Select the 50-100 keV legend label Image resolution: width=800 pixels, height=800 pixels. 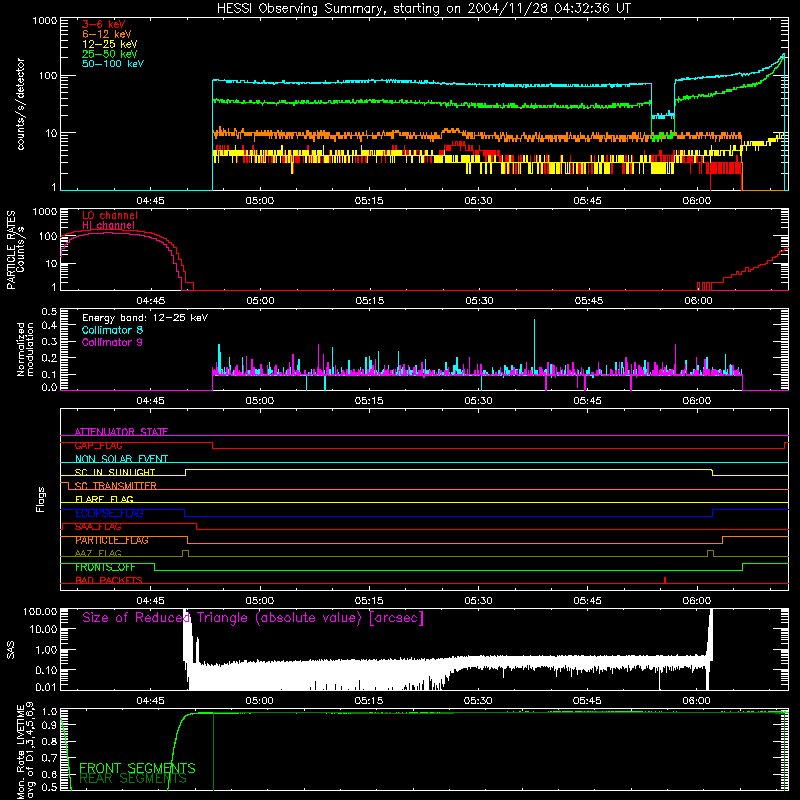(113, 64)
